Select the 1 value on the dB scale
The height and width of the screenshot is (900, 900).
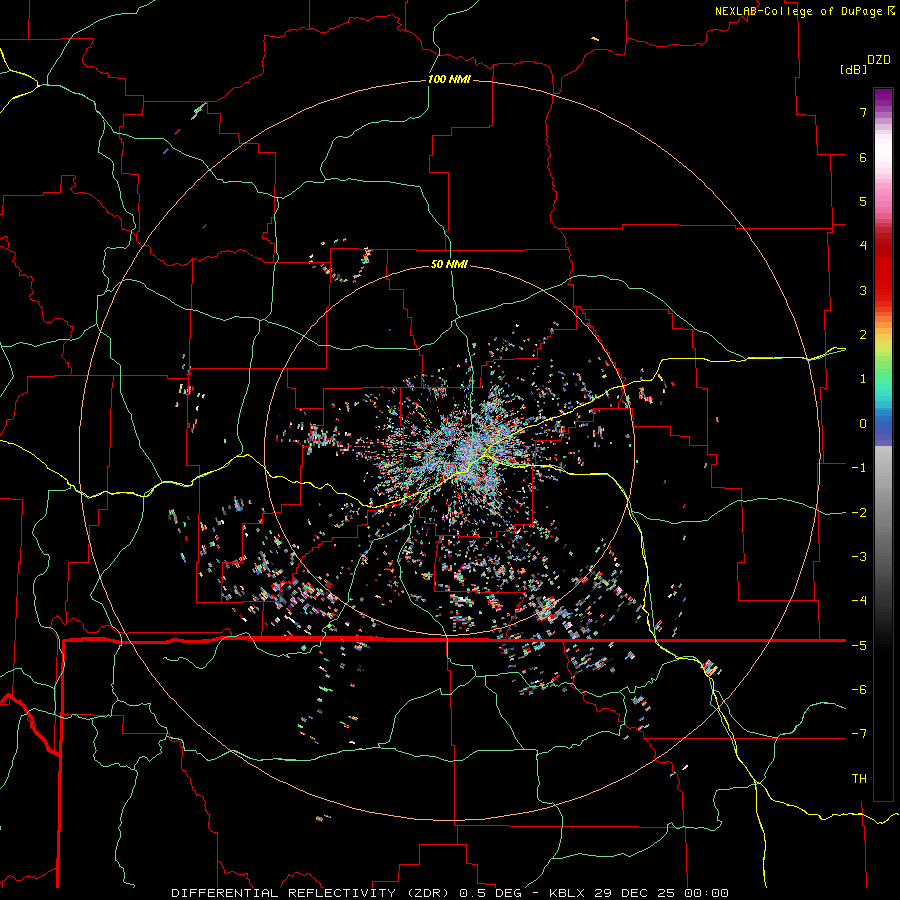pyautogui.click(x=863, y=379)
